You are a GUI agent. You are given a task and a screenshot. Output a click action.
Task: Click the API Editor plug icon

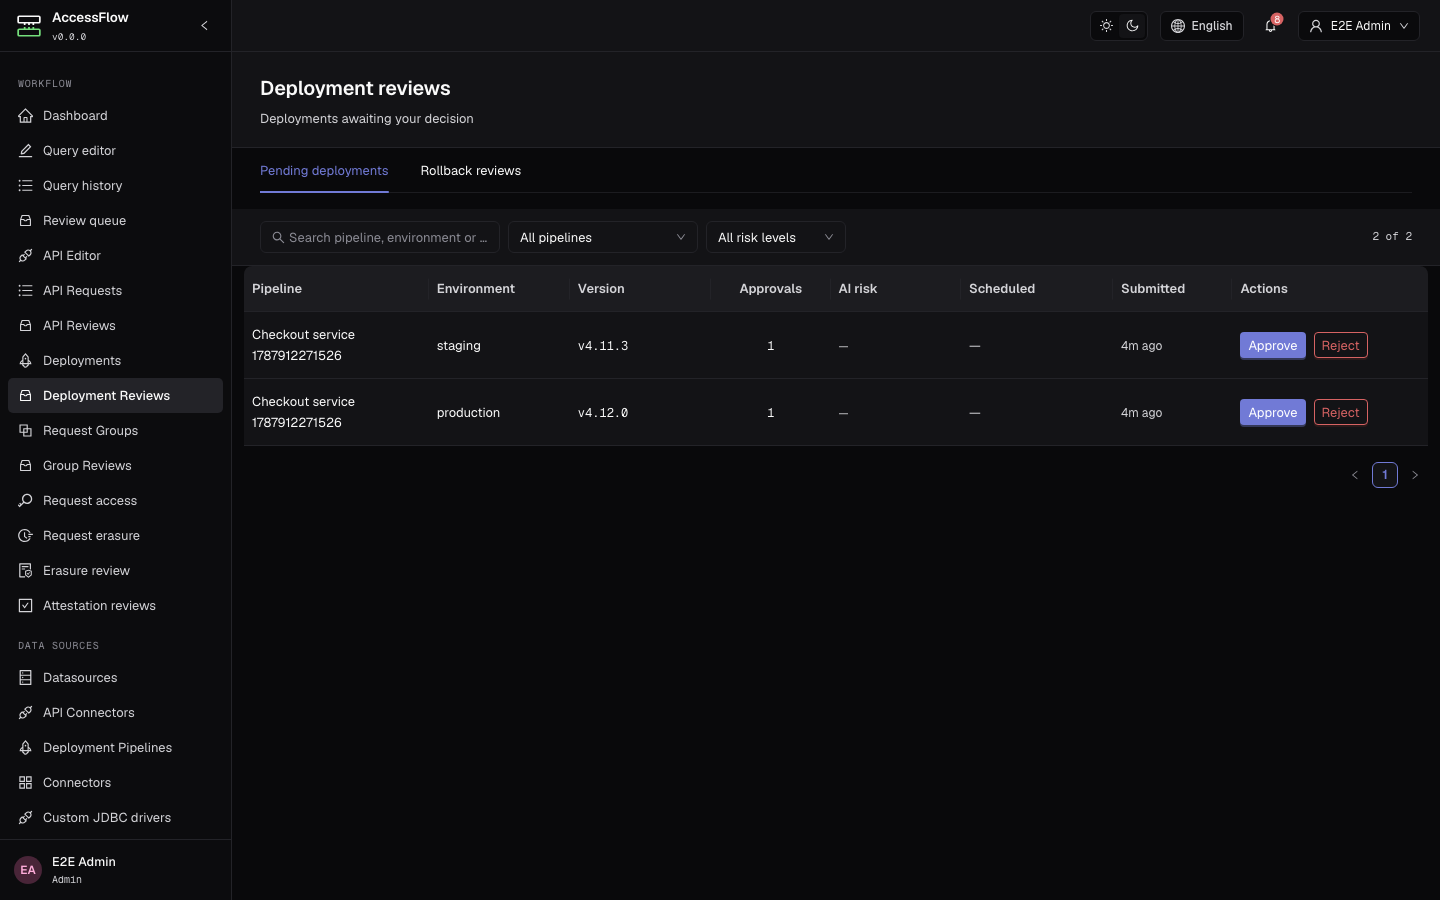point(26,256)
